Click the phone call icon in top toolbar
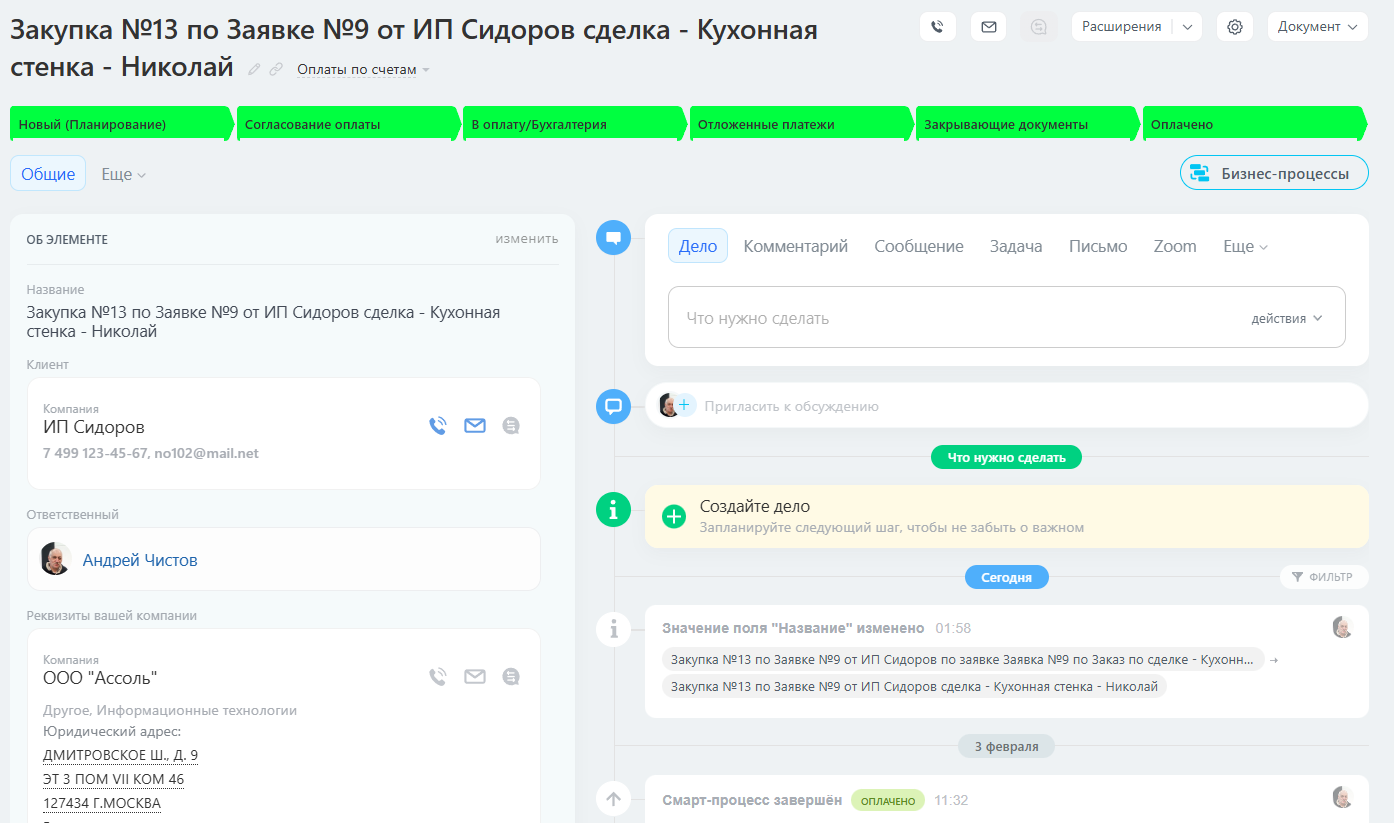 tap(937, 27)
